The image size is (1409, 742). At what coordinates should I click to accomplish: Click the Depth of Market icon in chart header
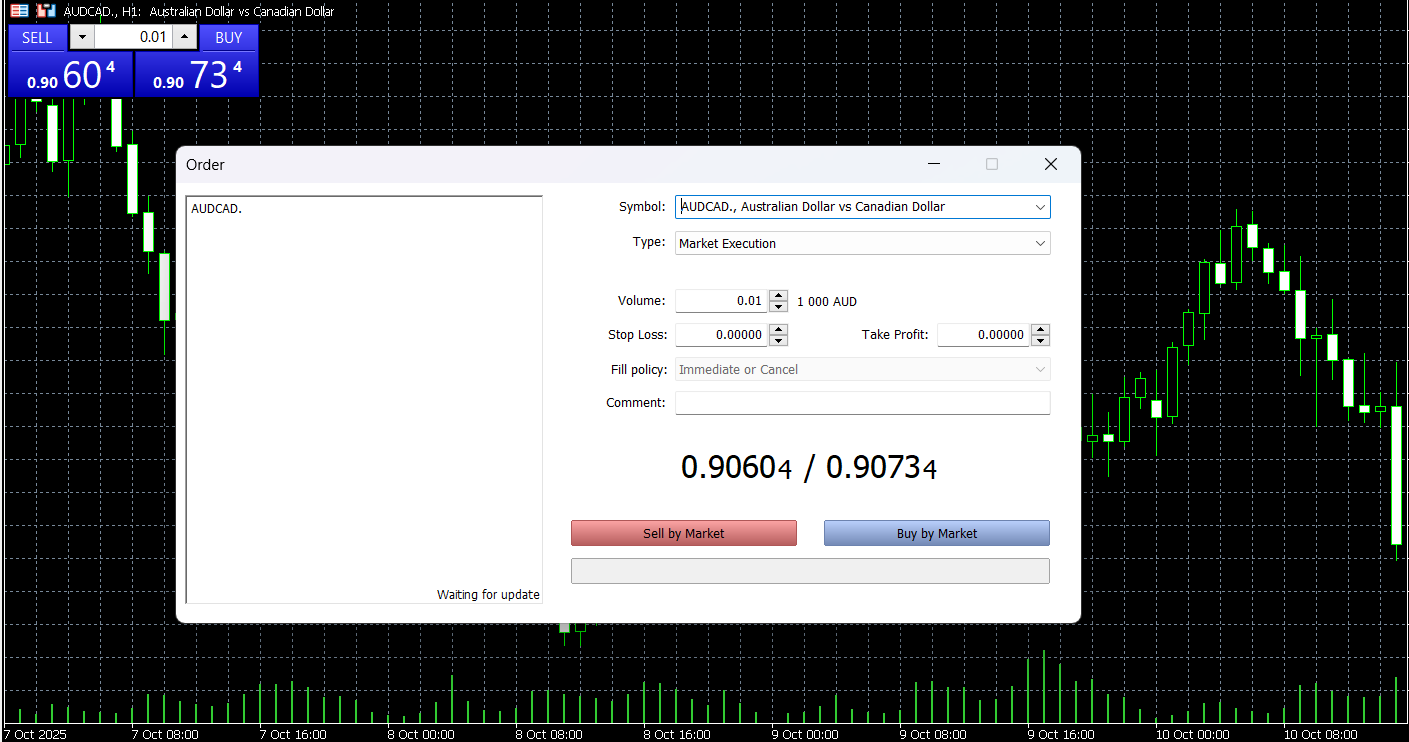click(x=46, y=11)
